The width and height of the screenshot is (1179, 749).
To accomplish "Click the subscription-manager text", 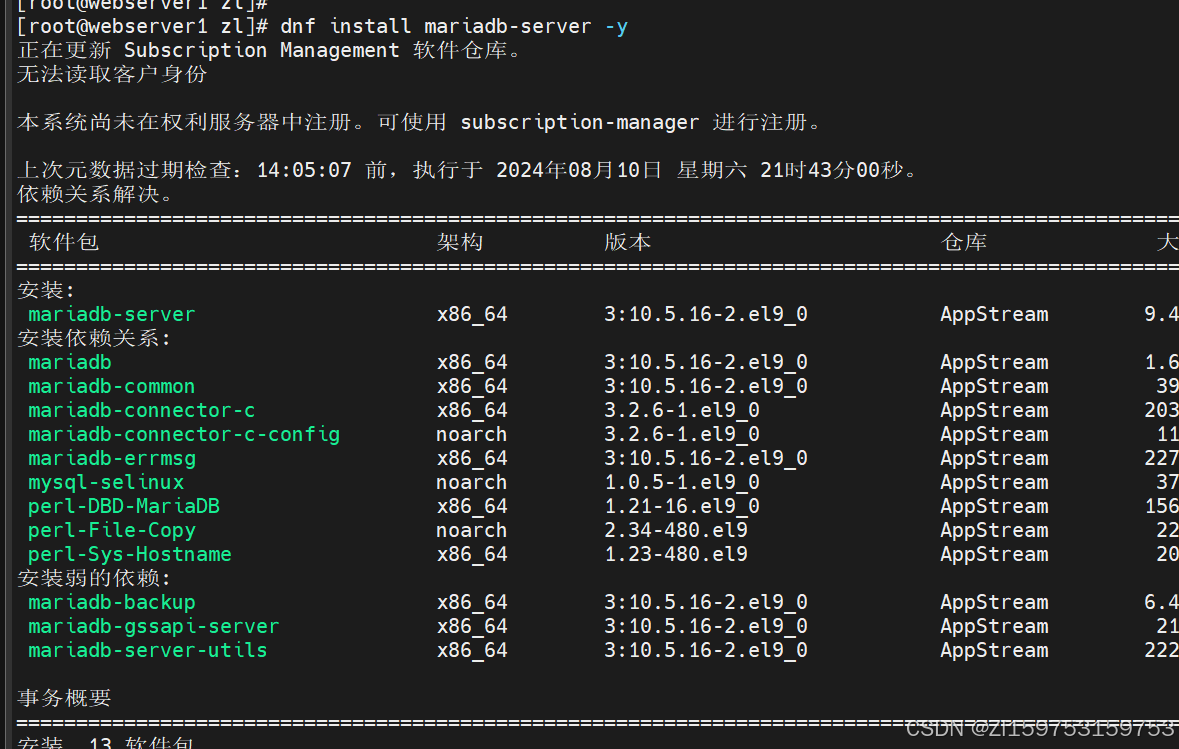I will coord(580,123).
